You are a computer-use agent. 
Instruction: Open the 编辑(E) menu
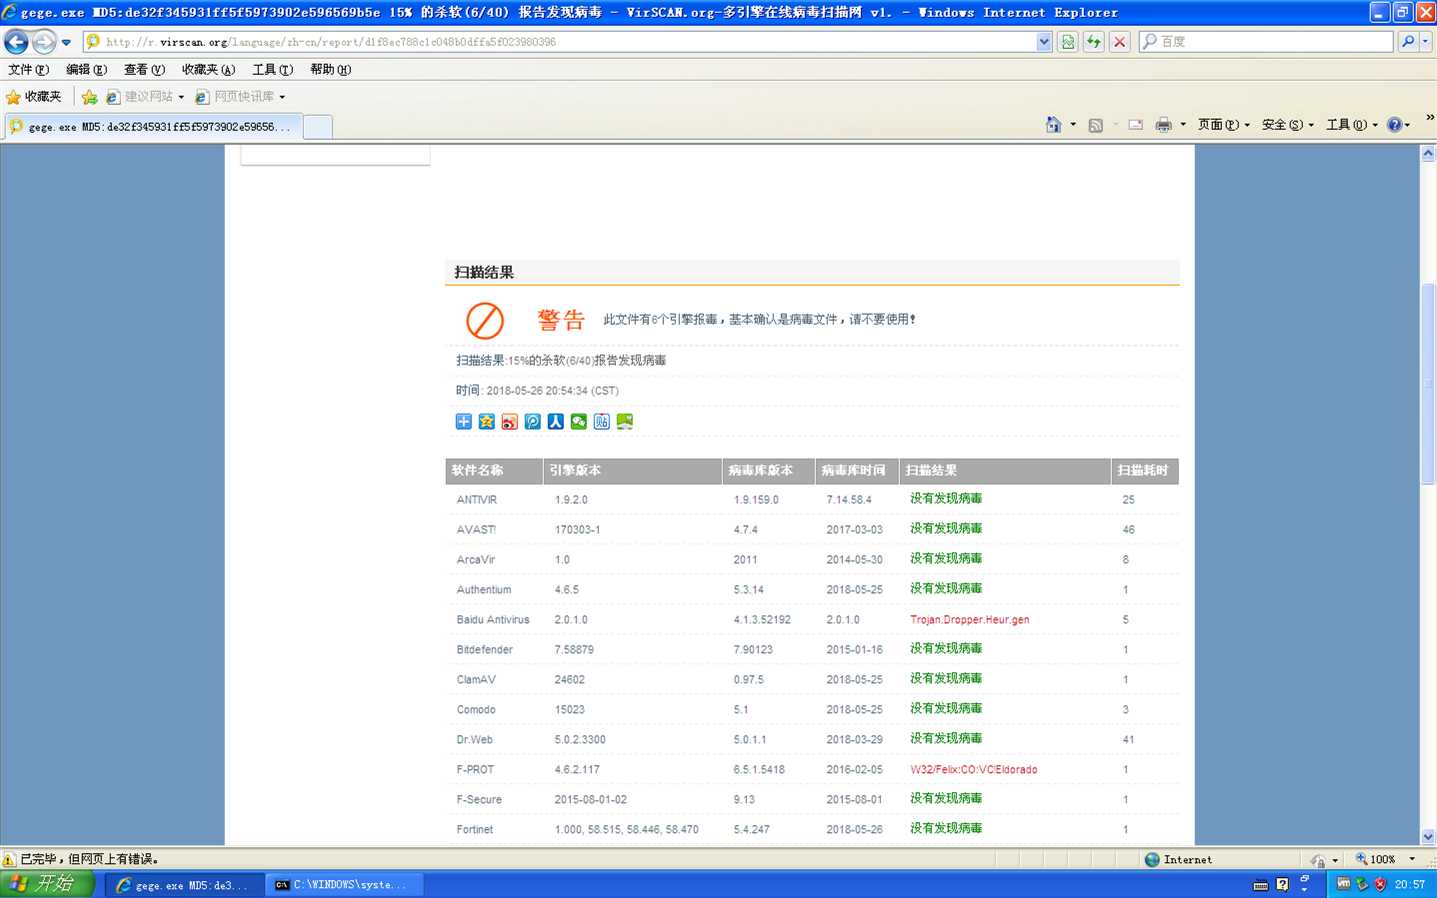pos(86,70)
